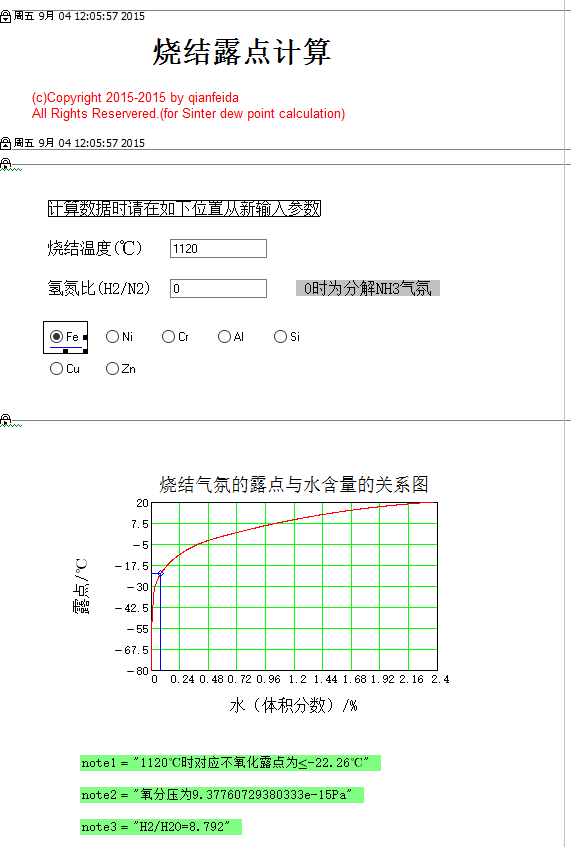This screenshot has height=847, width=571.
Task: Select the Fe radio button
Action: 56,337
